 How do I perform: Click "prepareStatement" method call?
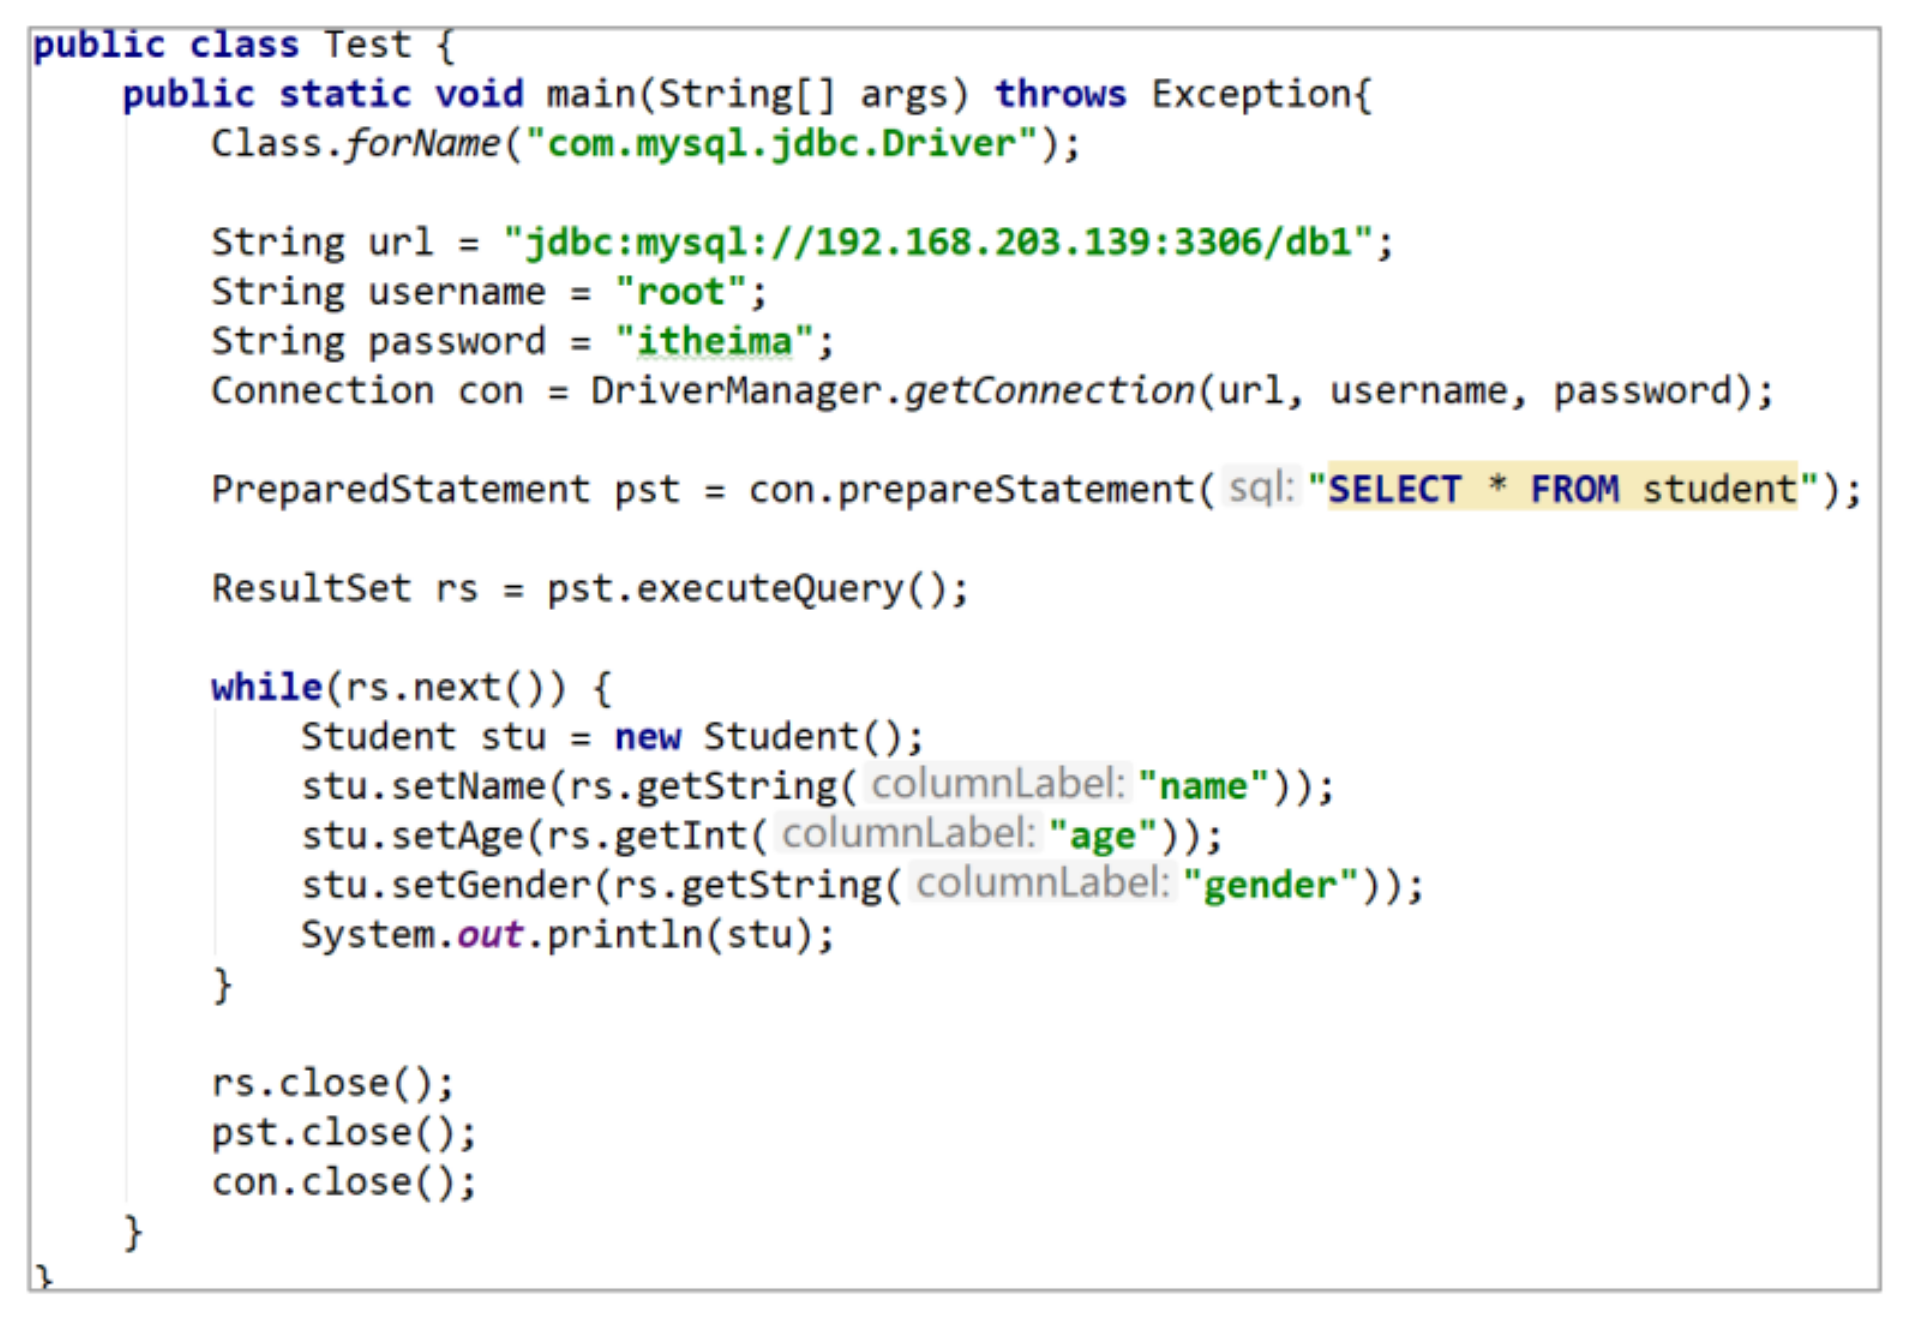1015,489
